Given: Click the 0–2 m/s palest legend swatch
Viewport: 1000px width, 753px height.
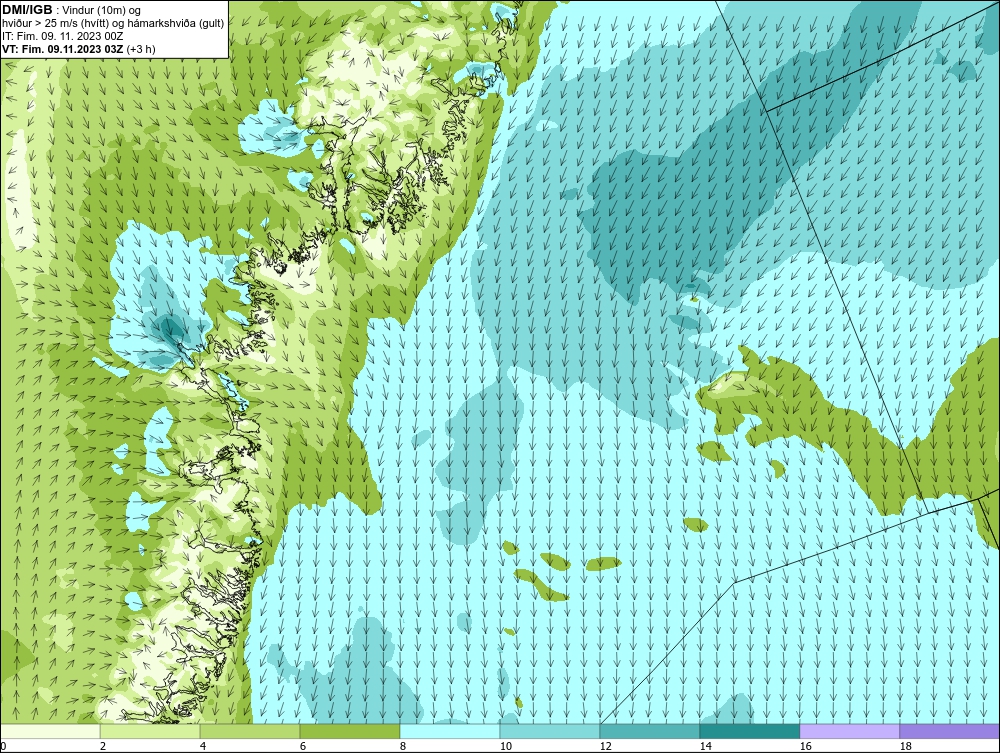Looking at the screenshot, I should pos(50,731).
